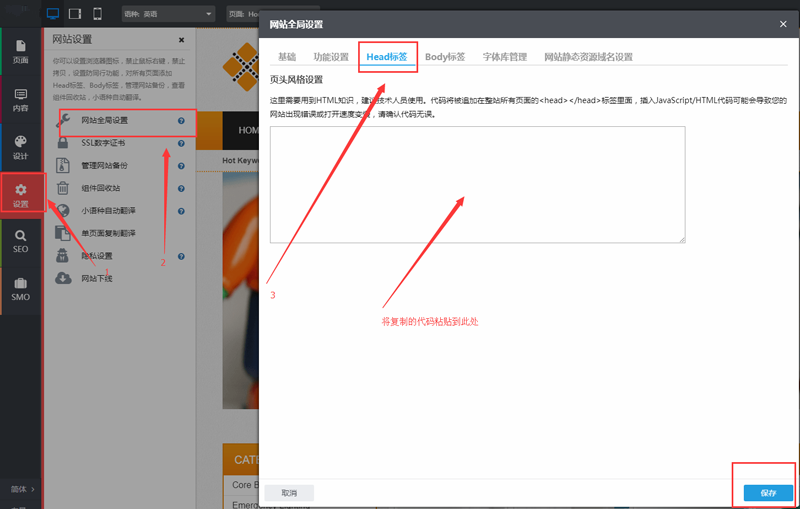
Task: Open the 语种 language dropdown
Action: [167, 14]
